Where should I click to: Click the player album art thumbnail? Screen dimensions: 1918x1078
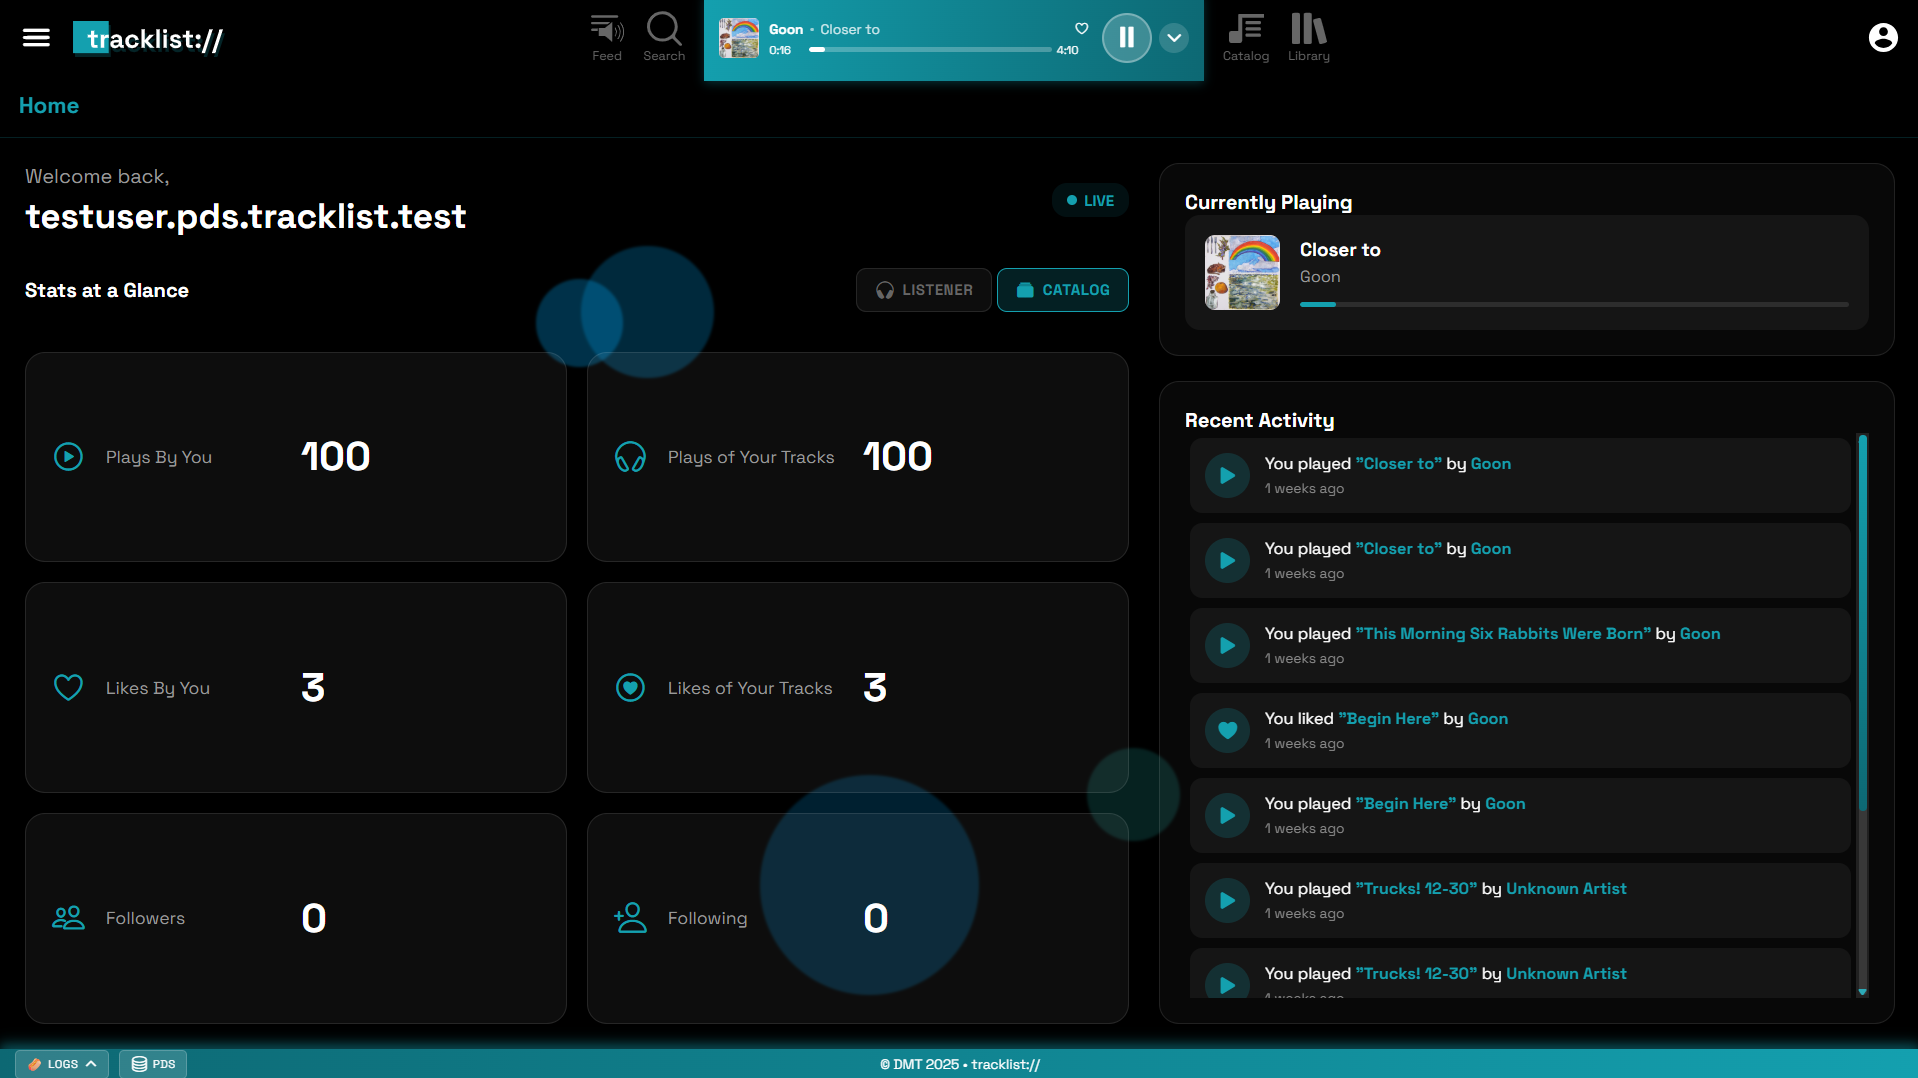(x=739, y=38)
